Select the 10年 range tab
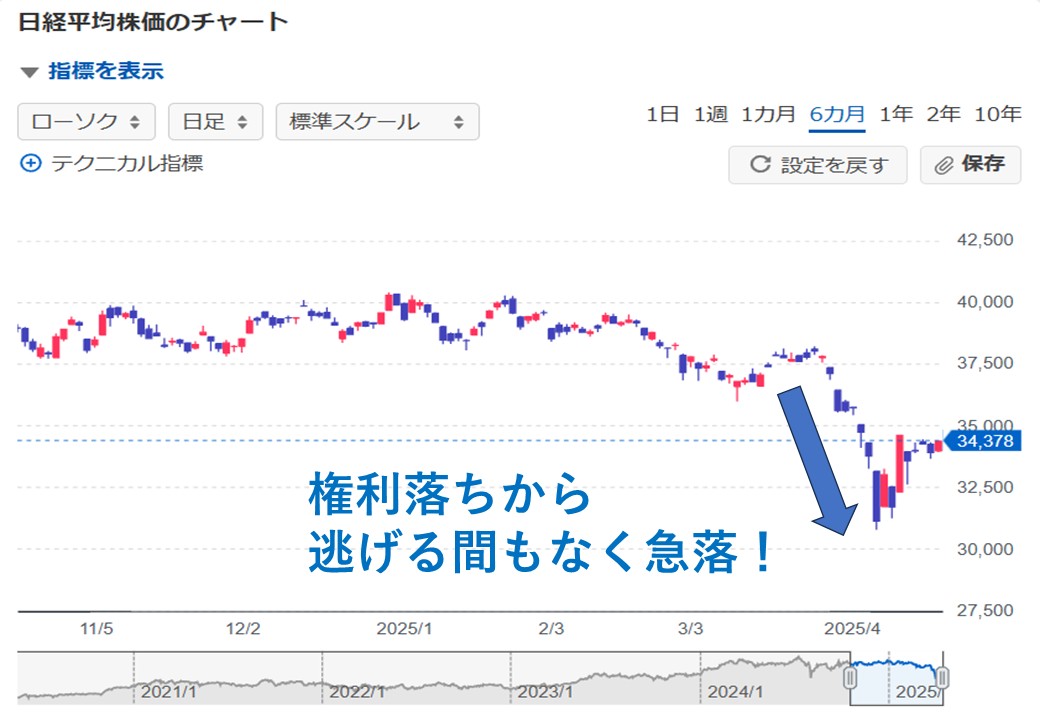This screenshot has height=720, width=1040. [998, 114]
